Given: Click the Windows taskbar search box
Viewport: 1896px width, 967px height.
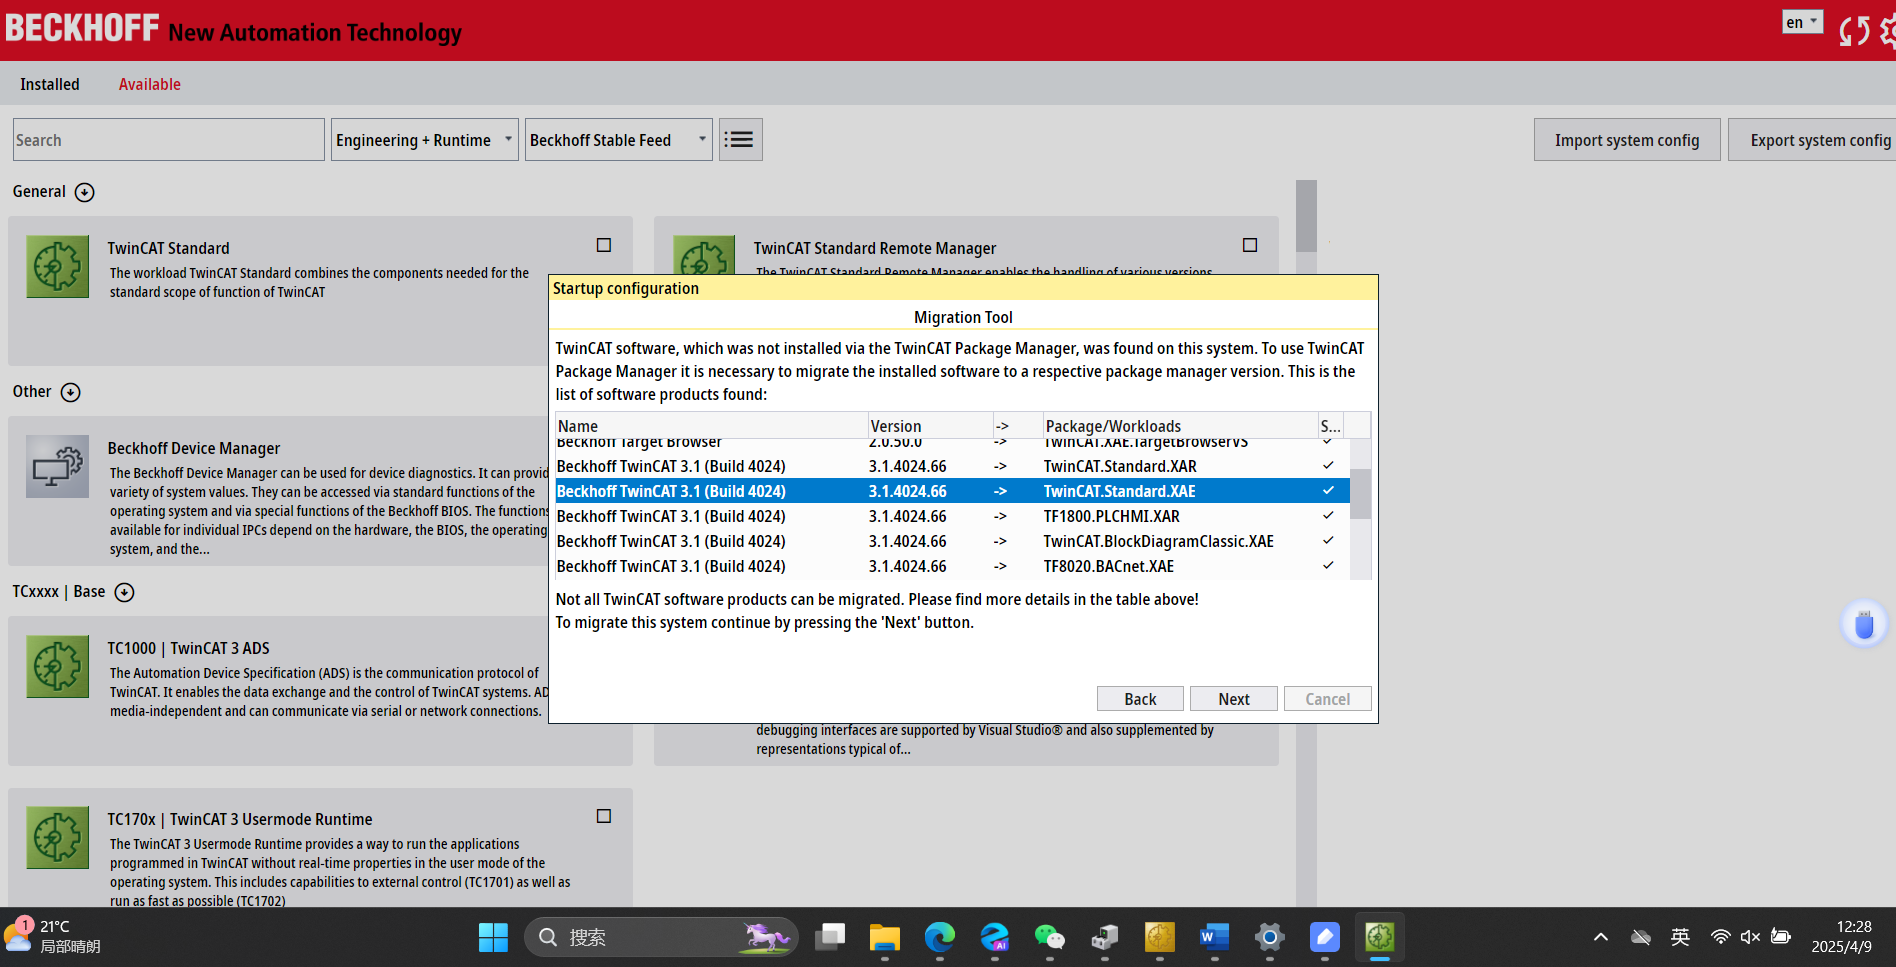Looking at the screenshot, I should click(x=661, y=937).
